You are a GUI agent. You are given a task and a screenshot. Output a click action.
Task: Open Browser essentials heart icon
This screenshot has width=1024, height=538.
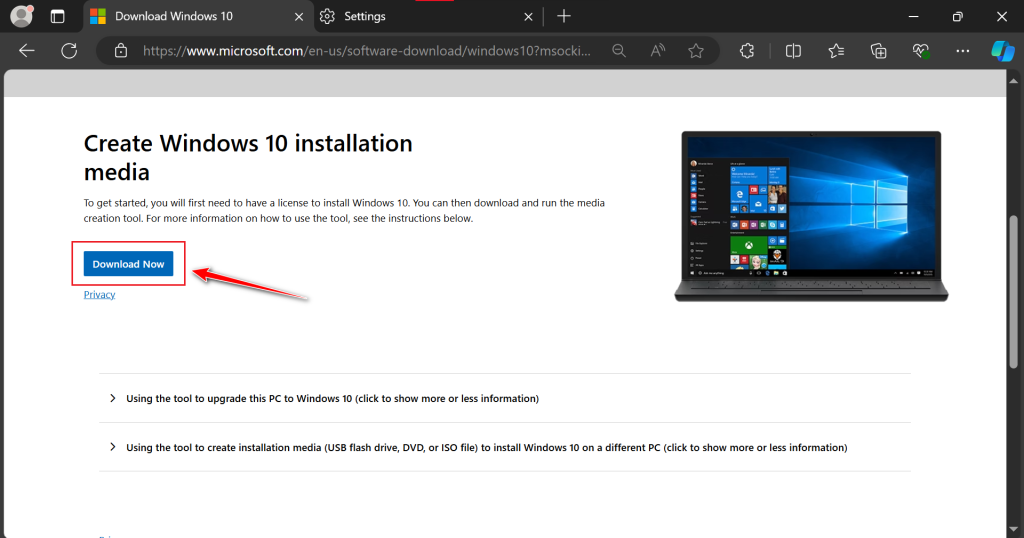921,51
